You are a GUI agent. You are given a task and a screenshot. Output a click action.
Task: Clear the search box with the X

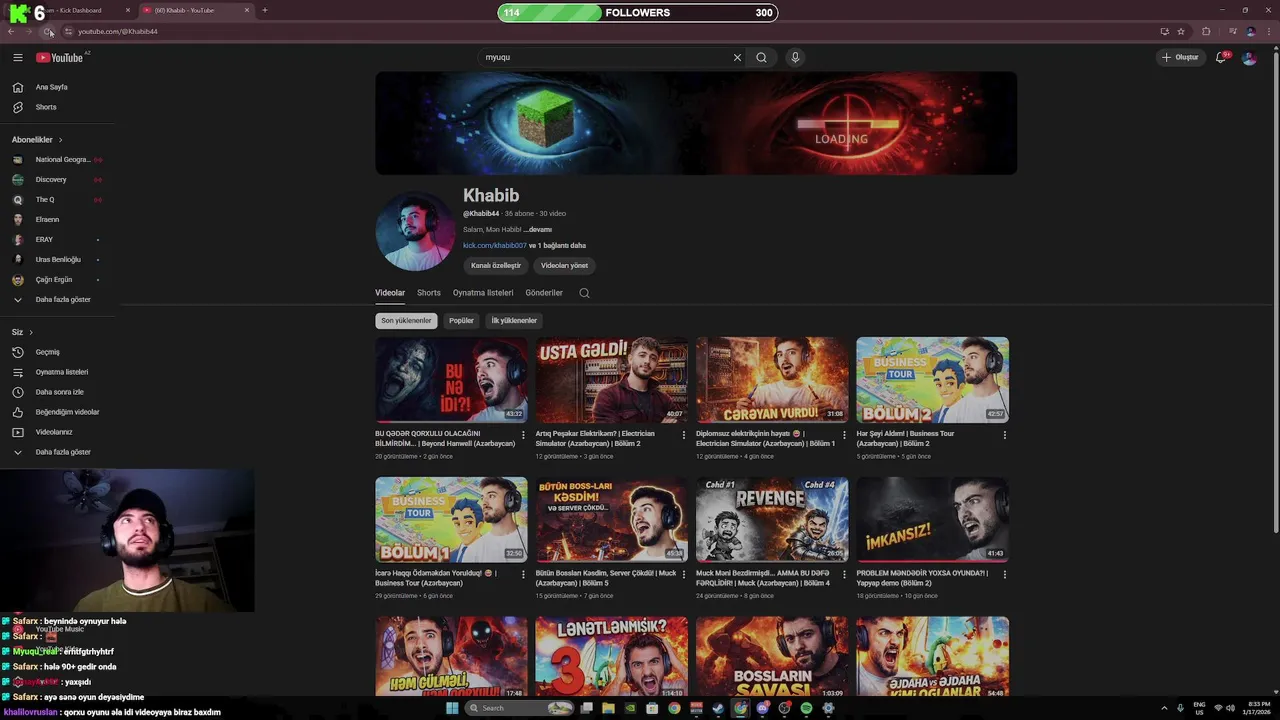(x=737, y=57)
